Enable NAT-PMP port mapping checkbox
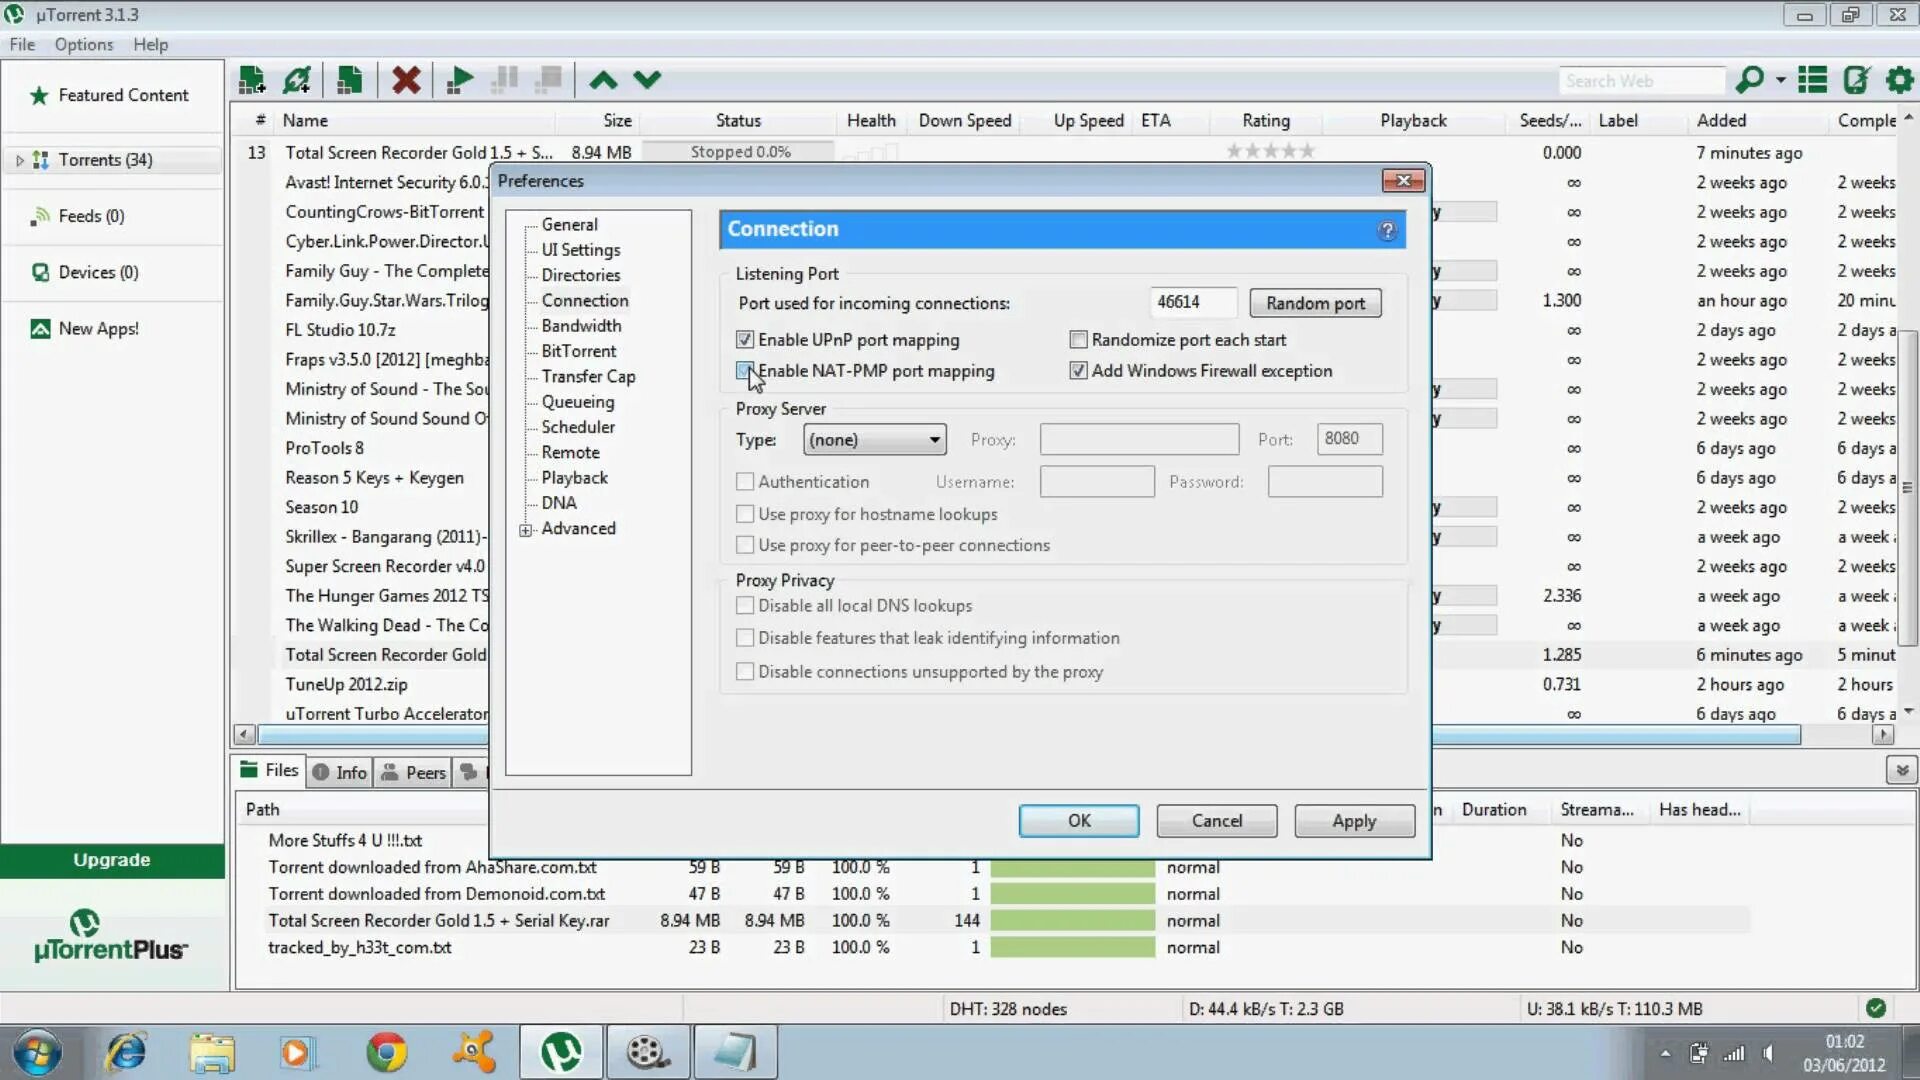This screenshot has height=1080, width=1920. 745,371
